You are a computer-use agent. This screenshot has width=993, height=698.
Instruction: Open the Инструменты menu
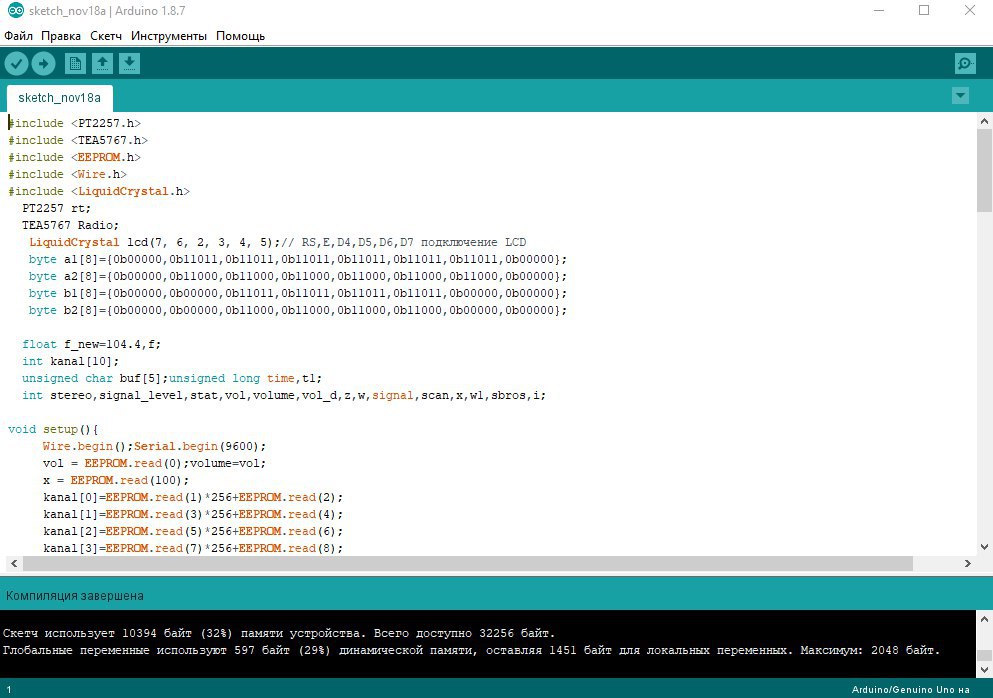168,36
